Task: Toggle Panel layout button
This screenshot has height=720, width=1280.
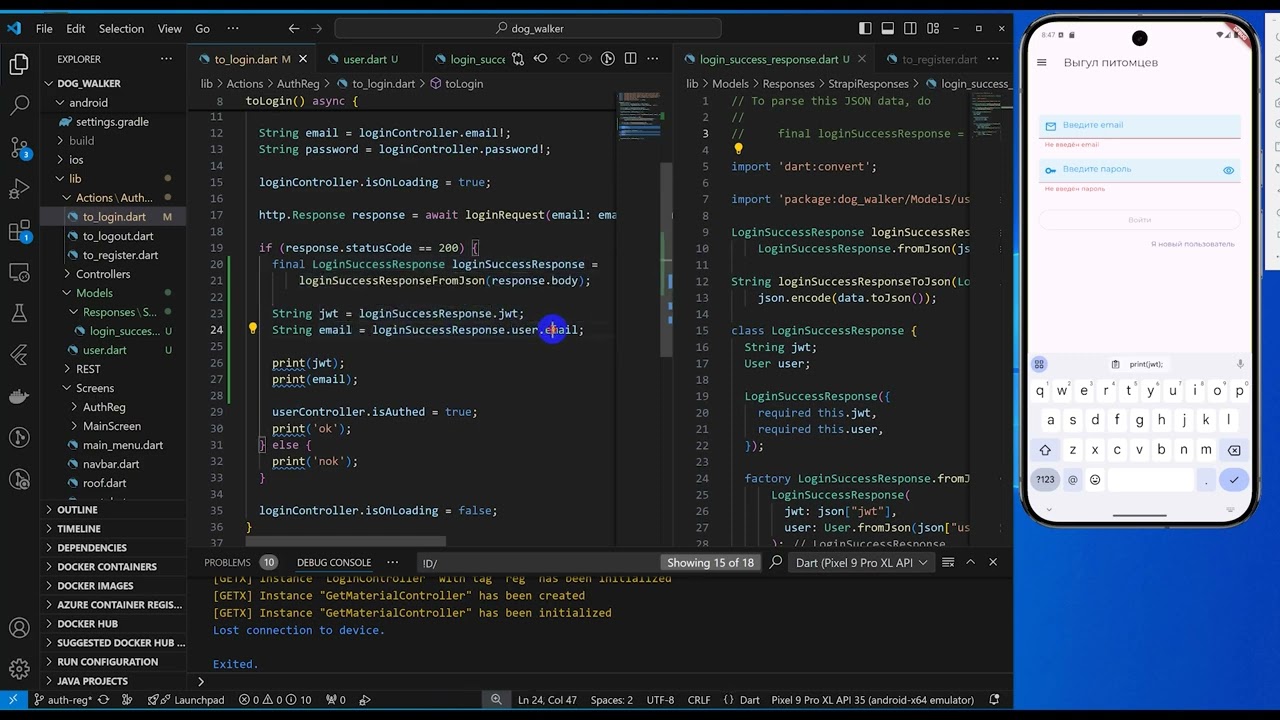Action: click(x=888, y=28)
